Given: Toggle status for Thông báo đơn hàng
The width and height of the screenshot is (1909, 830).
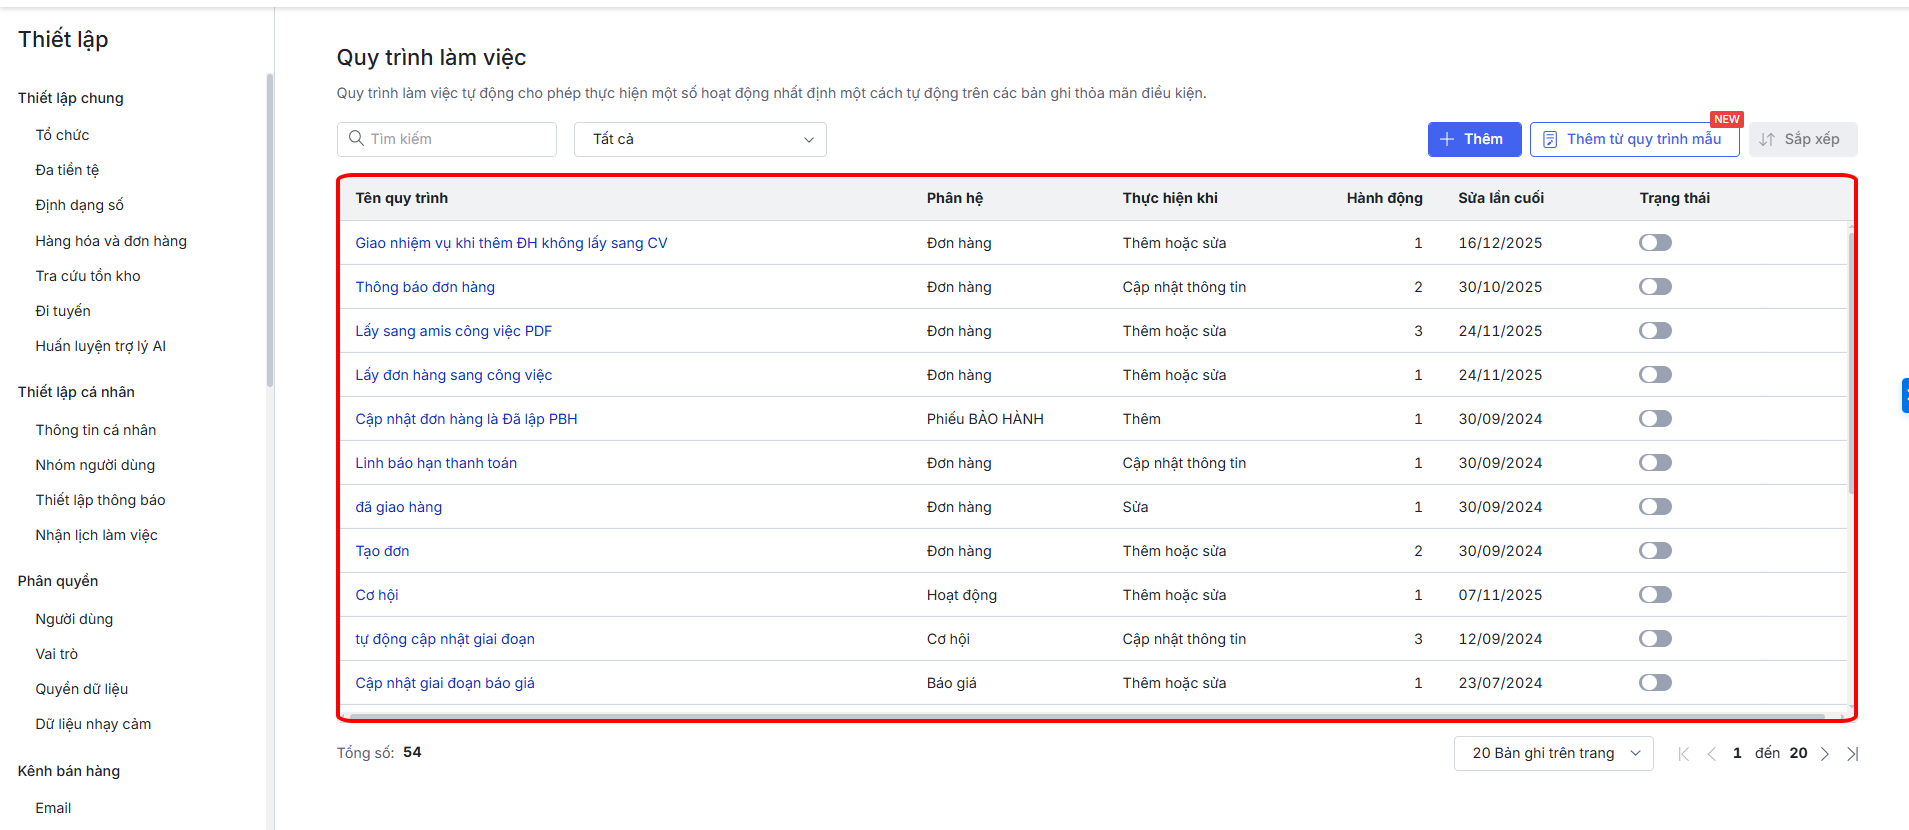Looking at the screenshot, I should (x=1655, y=287).
